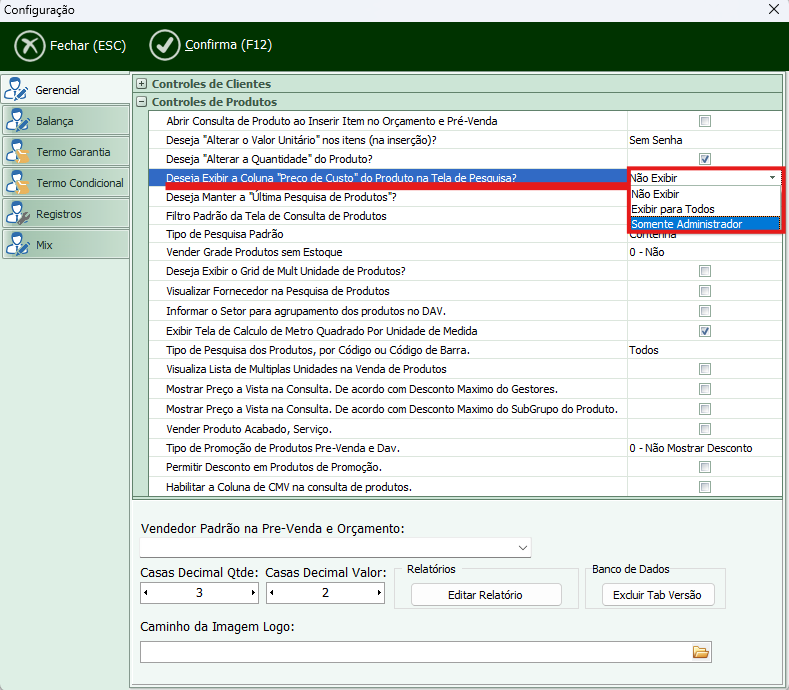The height and width of the screenshot is (690, 789).
Task: Select 'Somente Administrador' from the dropdown list
Action: pyautogui.click(x=687, y=224)
